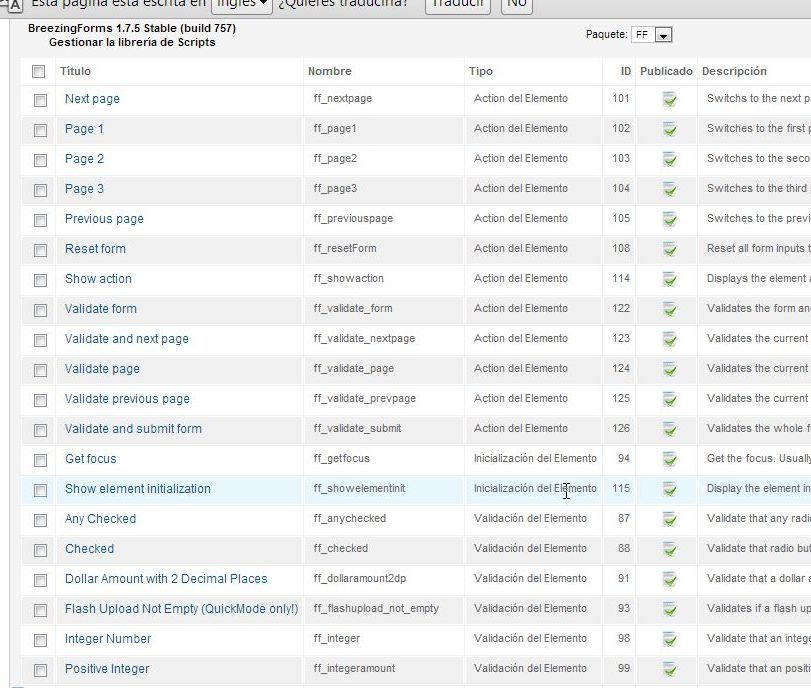
Task: Toggle published icon for Validate and submit form
Action: (x=669, y=429)
